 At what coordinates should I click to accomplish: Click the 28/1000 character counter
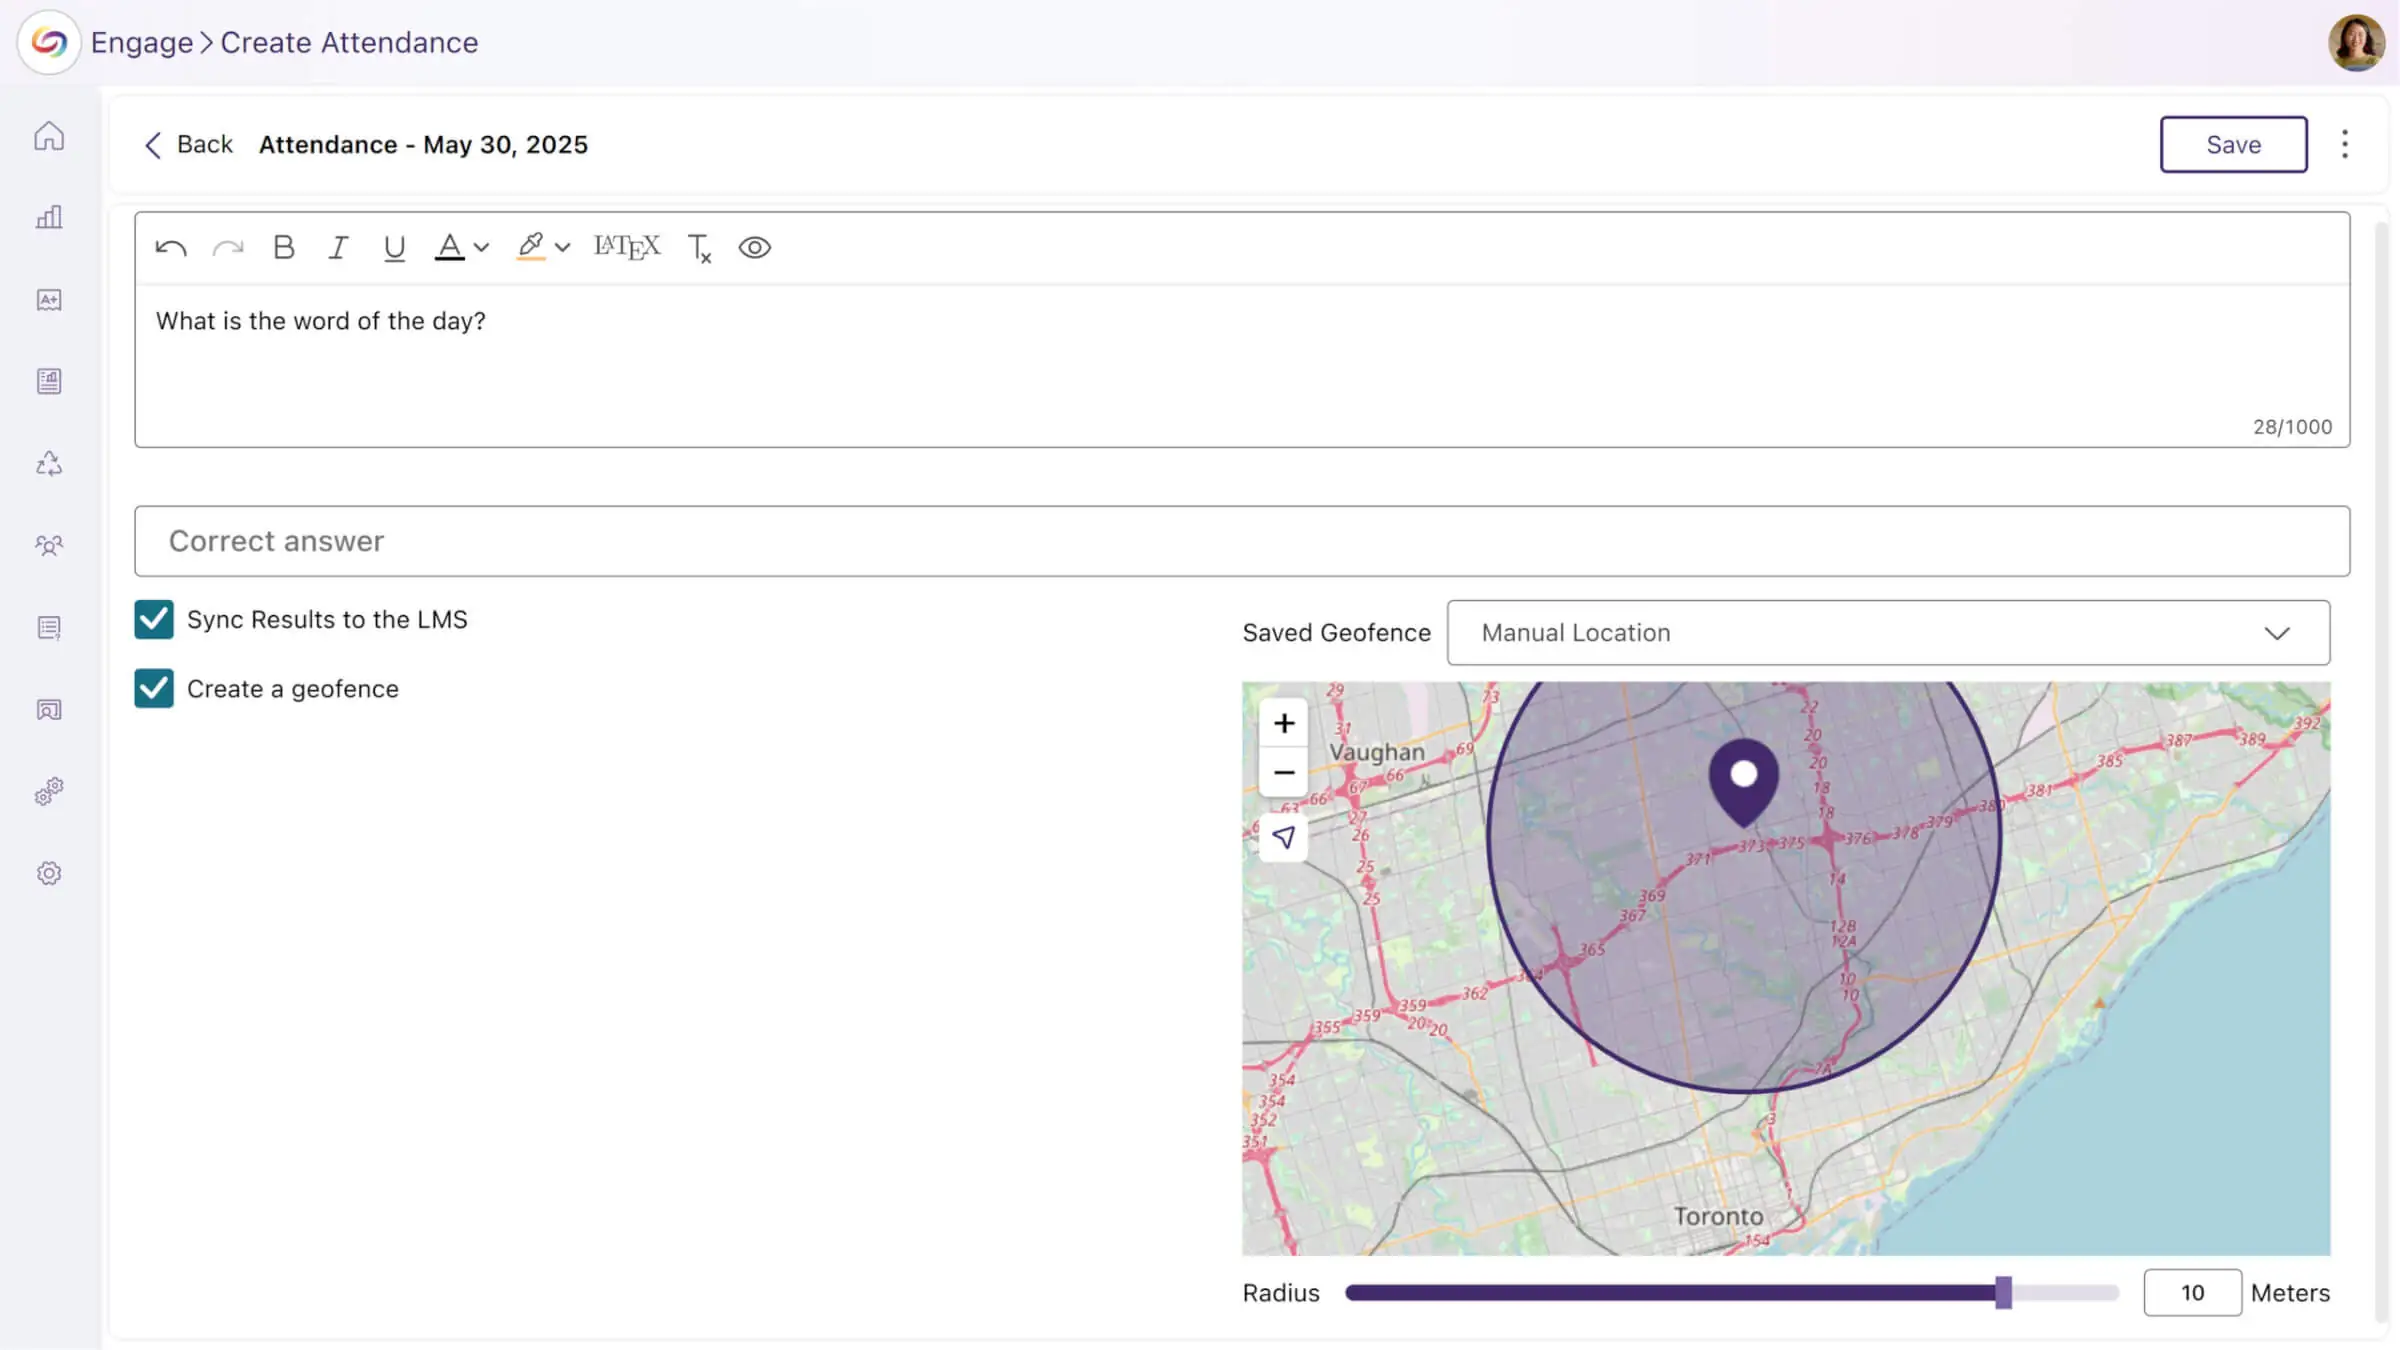(x=2292, y=427)
